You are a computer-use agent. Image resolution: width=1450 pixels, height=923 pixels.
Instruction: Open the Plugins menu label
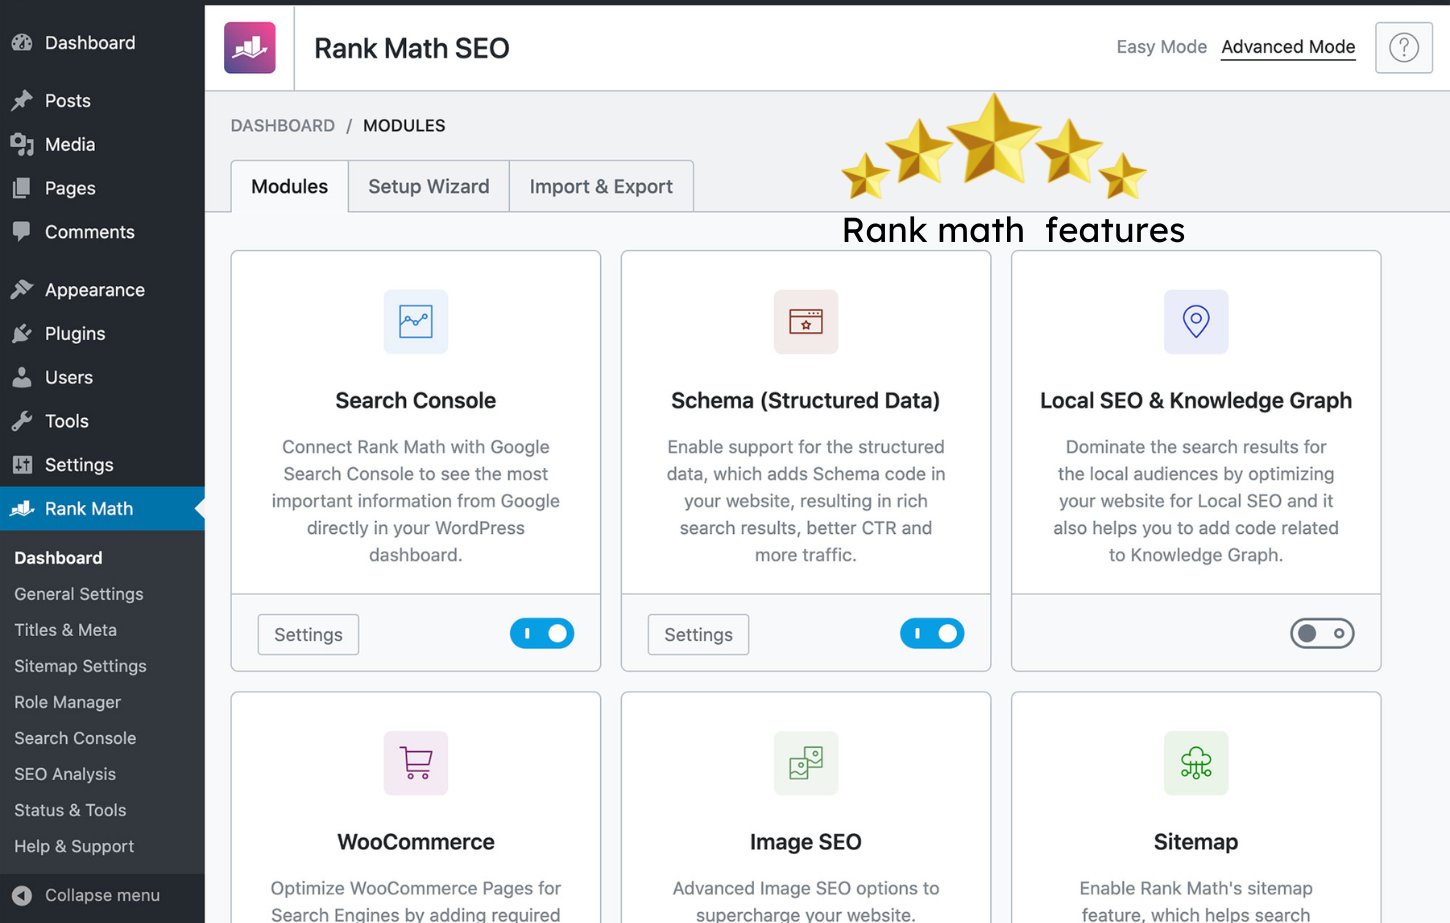tap(75, 333)
